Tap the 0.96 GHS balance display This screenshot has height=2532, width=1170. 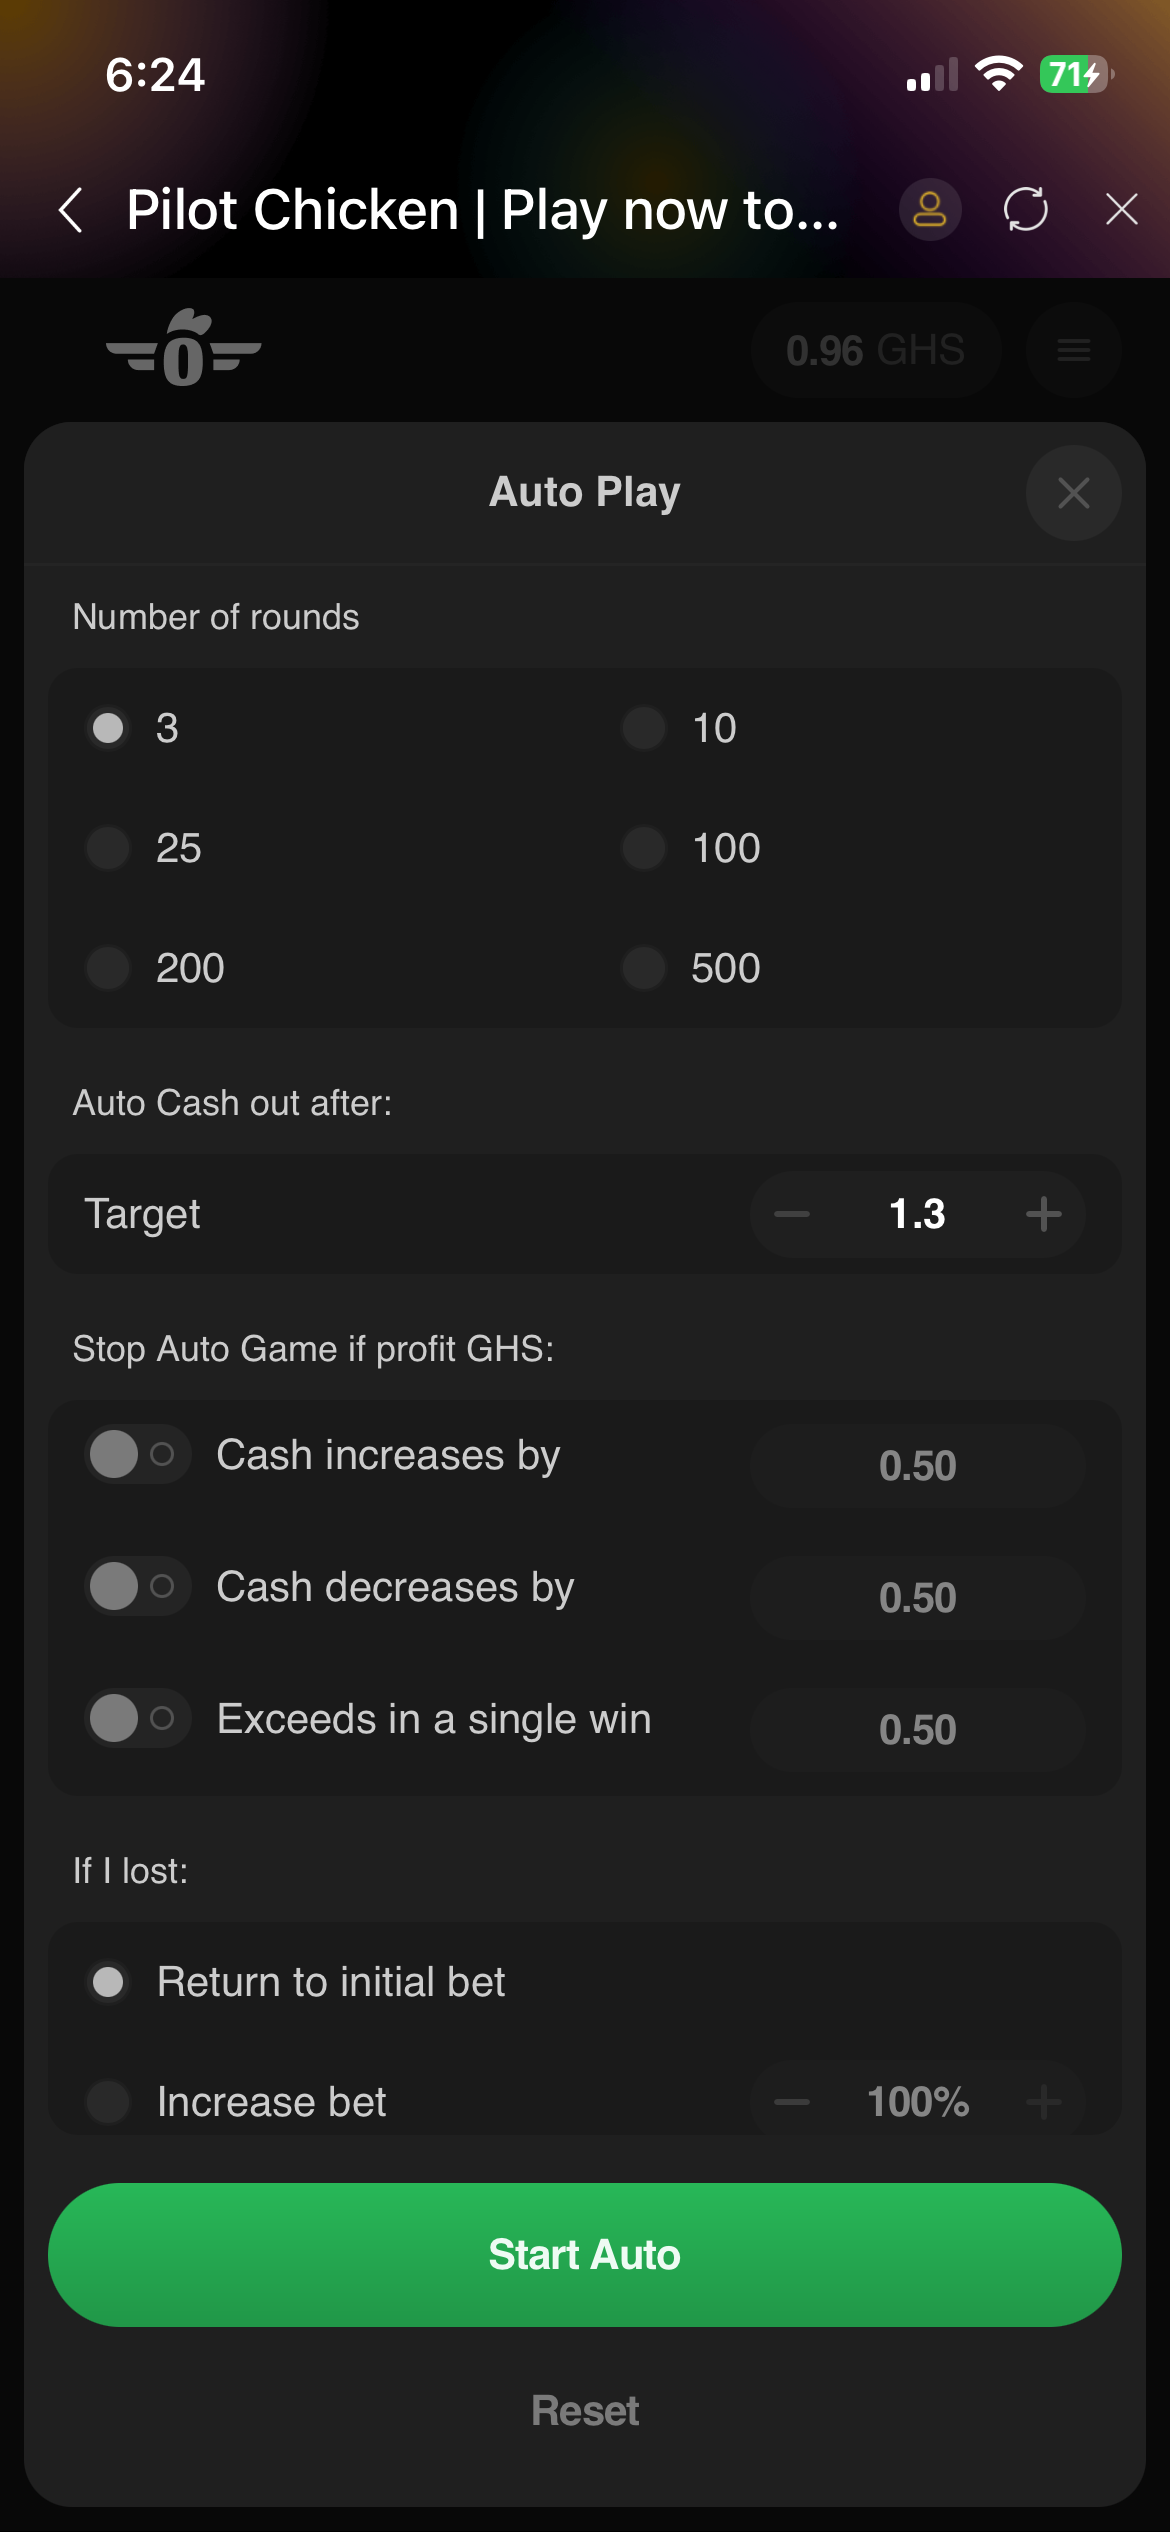coord(875,350)
